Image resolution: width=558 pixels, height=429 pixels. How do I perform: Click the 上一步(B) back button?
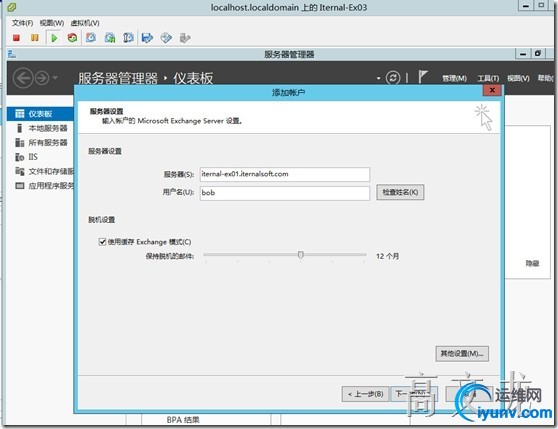[365, 394]
